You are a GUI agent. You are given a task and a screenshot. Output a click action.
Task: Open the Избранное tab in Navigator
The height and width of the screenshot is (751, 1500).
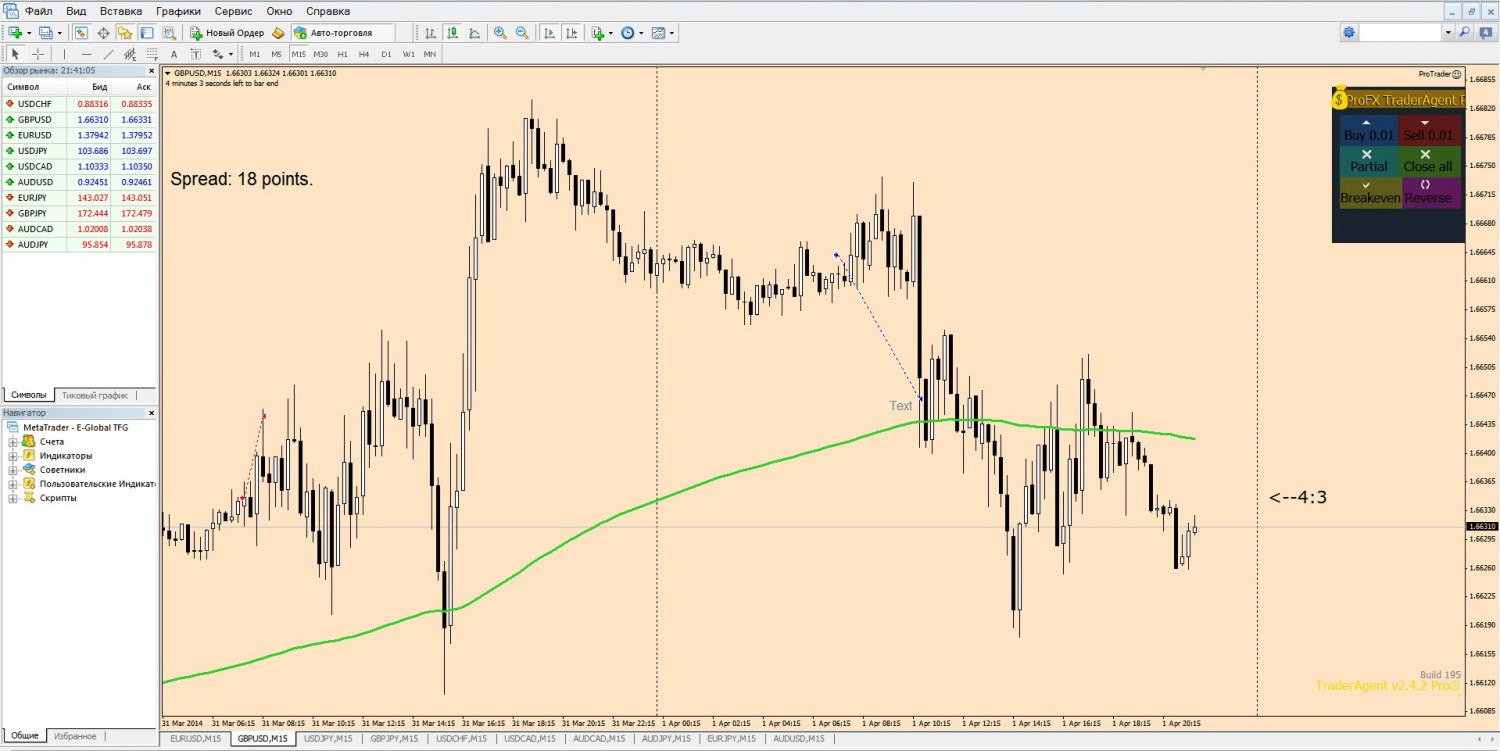pyautogui.click(x=75, y=736)
